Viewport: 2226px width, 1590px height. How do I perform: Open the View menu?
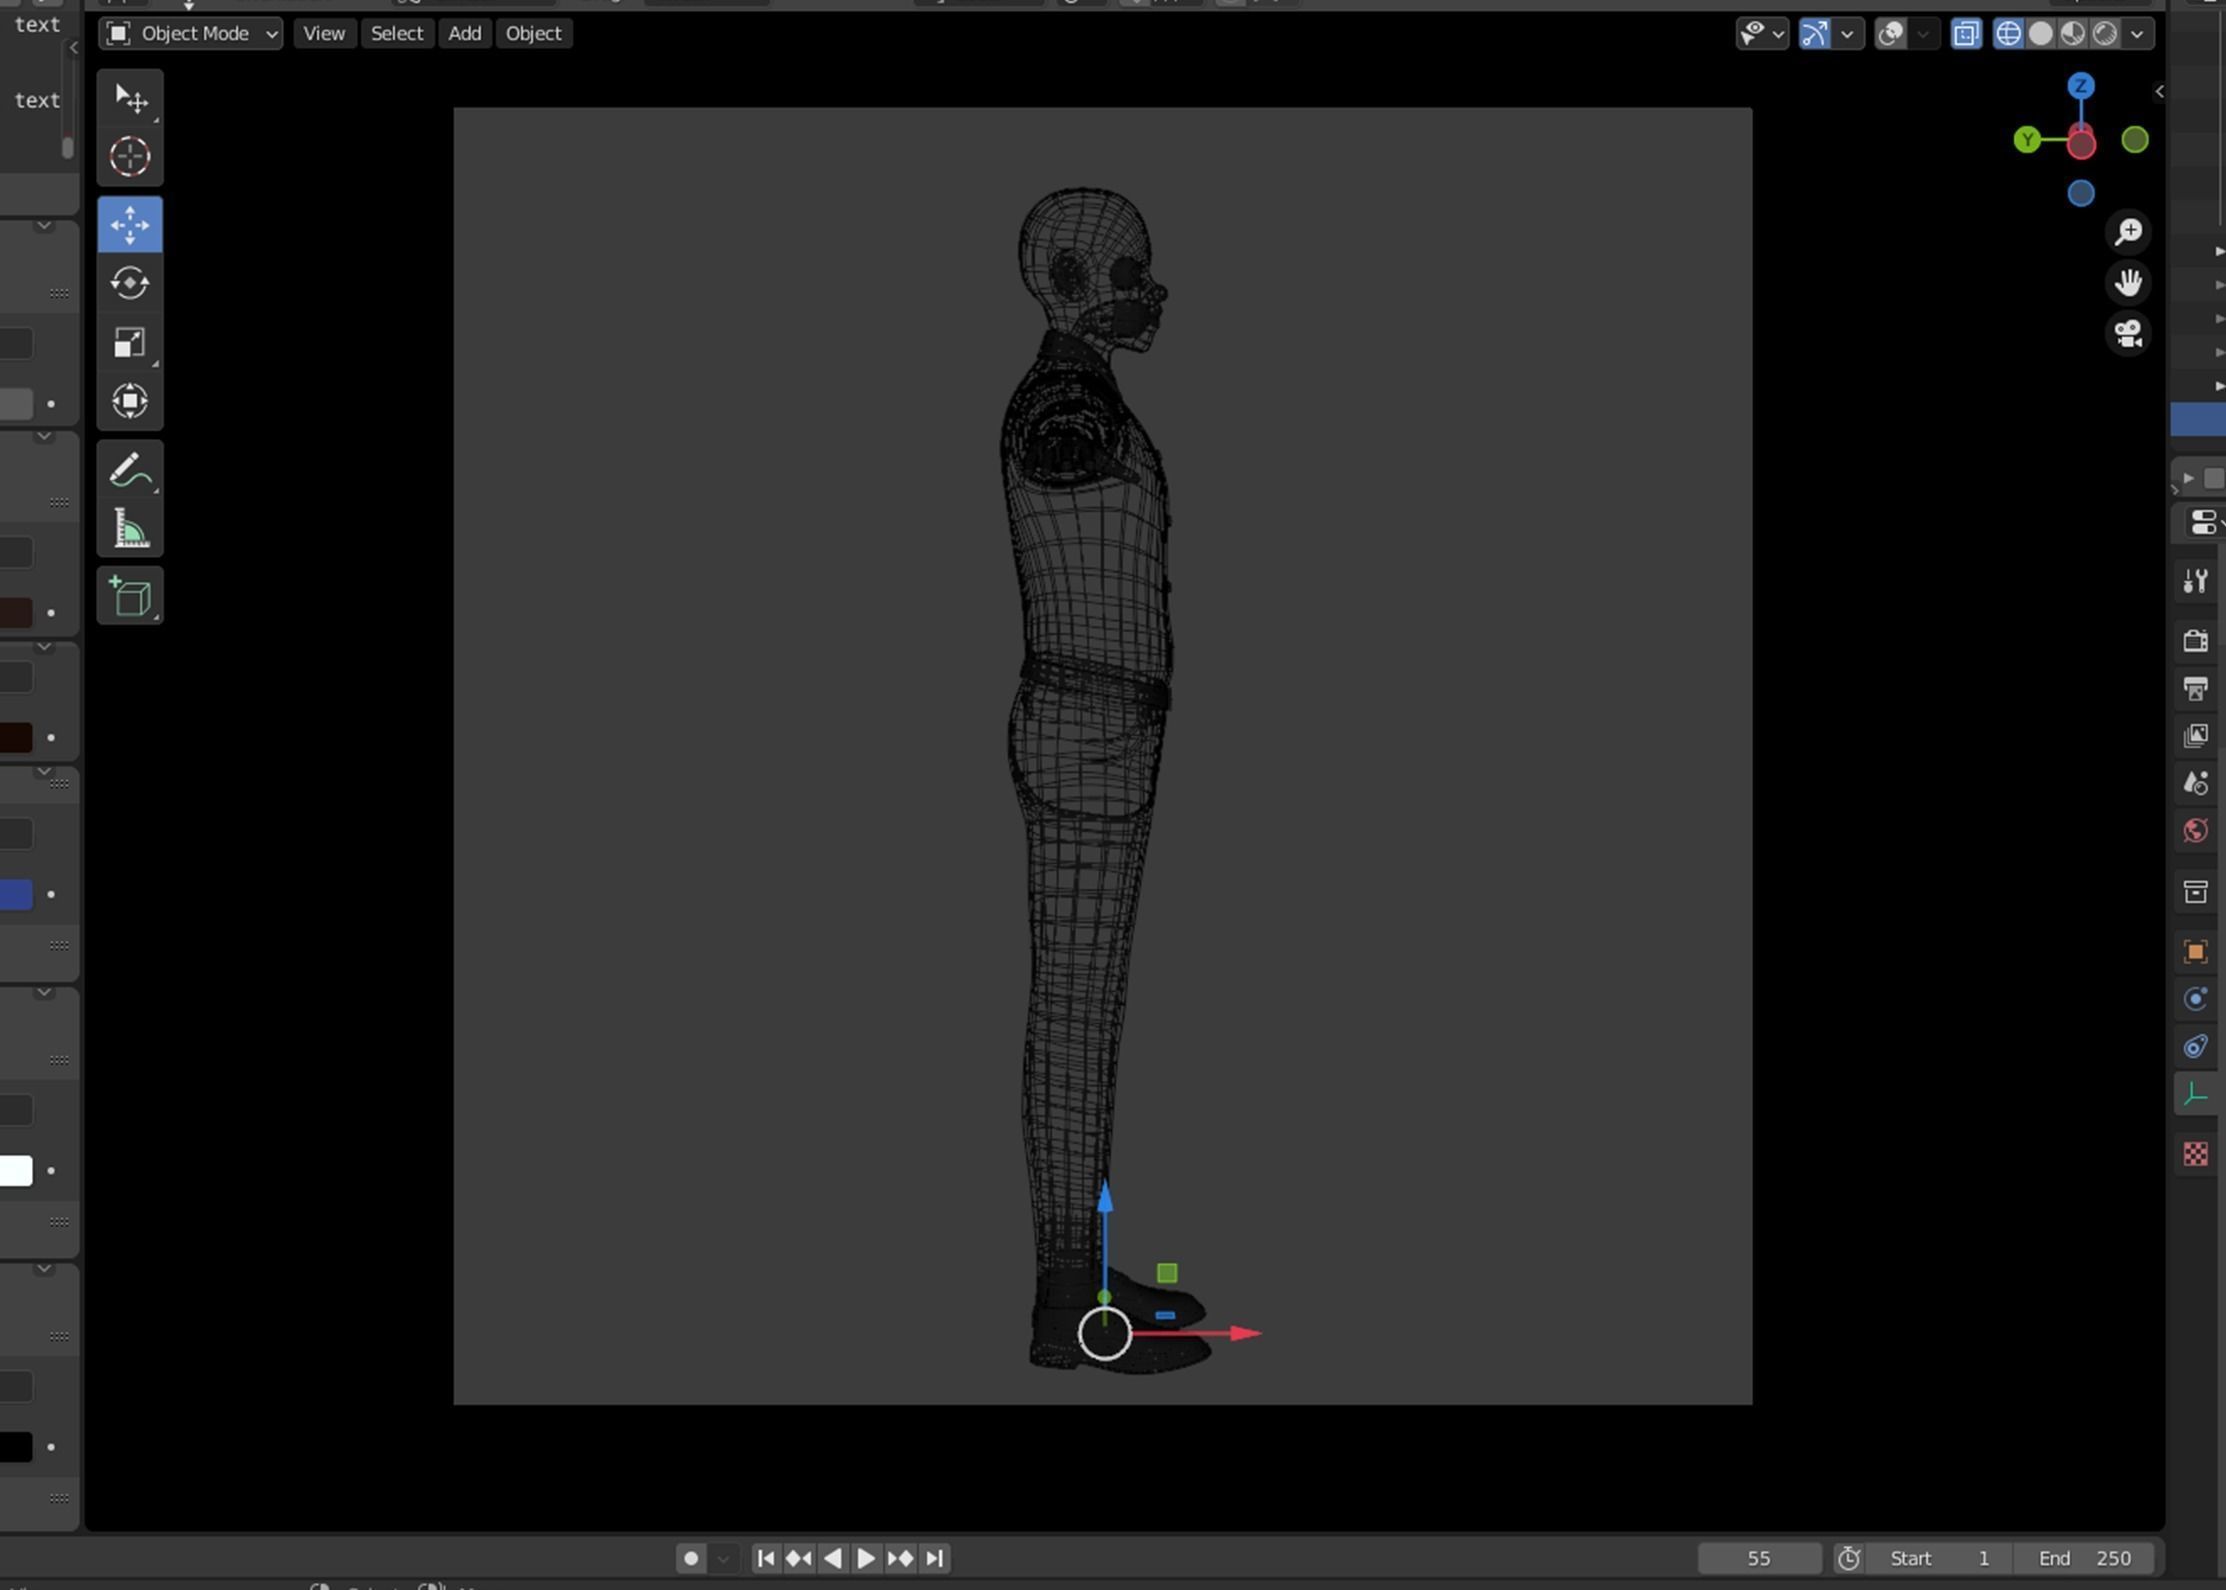[x=324, y=34]
